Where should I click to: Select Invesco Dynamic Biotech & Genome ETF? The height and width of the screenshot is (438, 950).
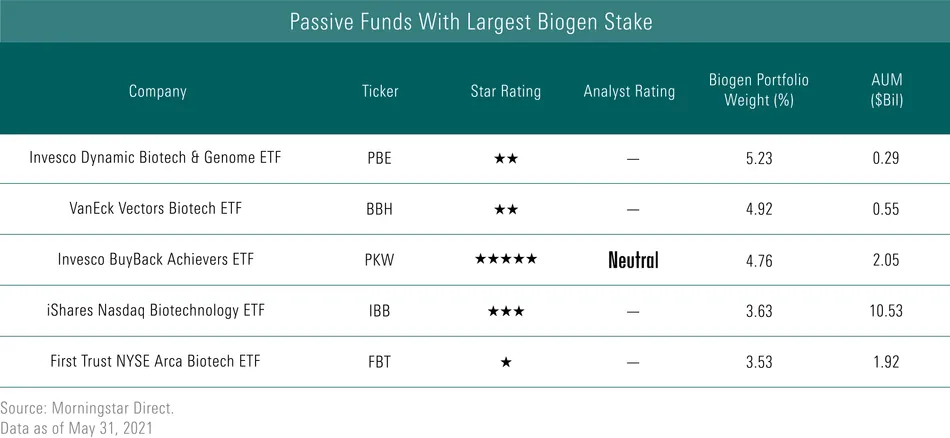click(155, 158)
